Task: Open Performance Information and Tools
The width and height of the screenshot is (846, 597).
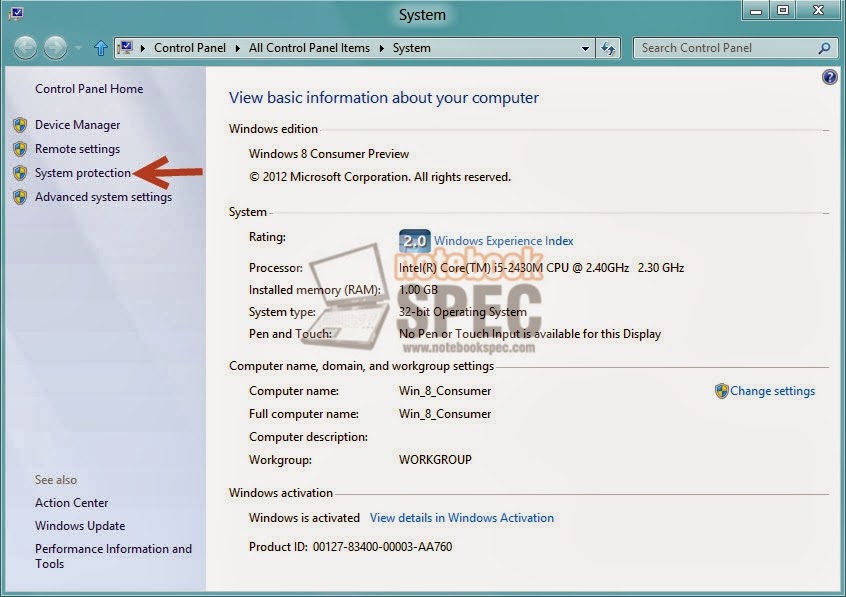Action: point(113,556)
